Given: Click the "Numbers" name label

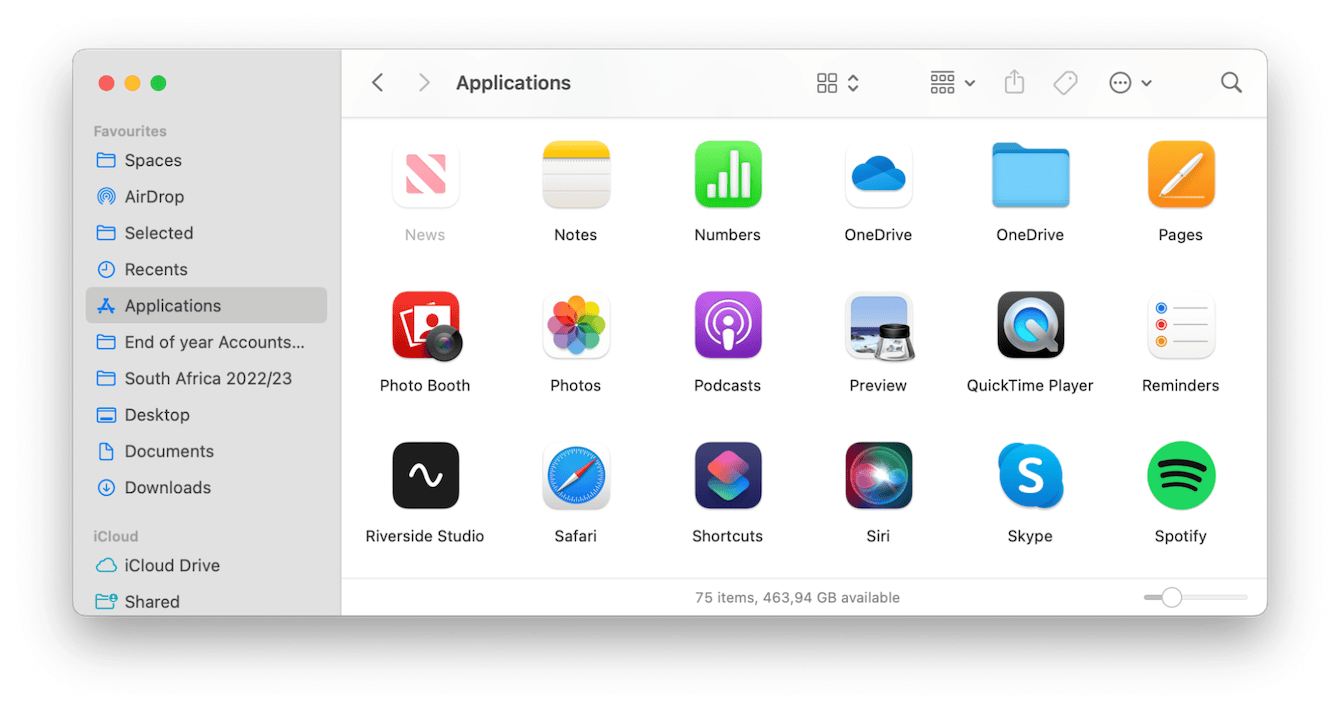Looking at the screenshot, I should coord(728,235).
